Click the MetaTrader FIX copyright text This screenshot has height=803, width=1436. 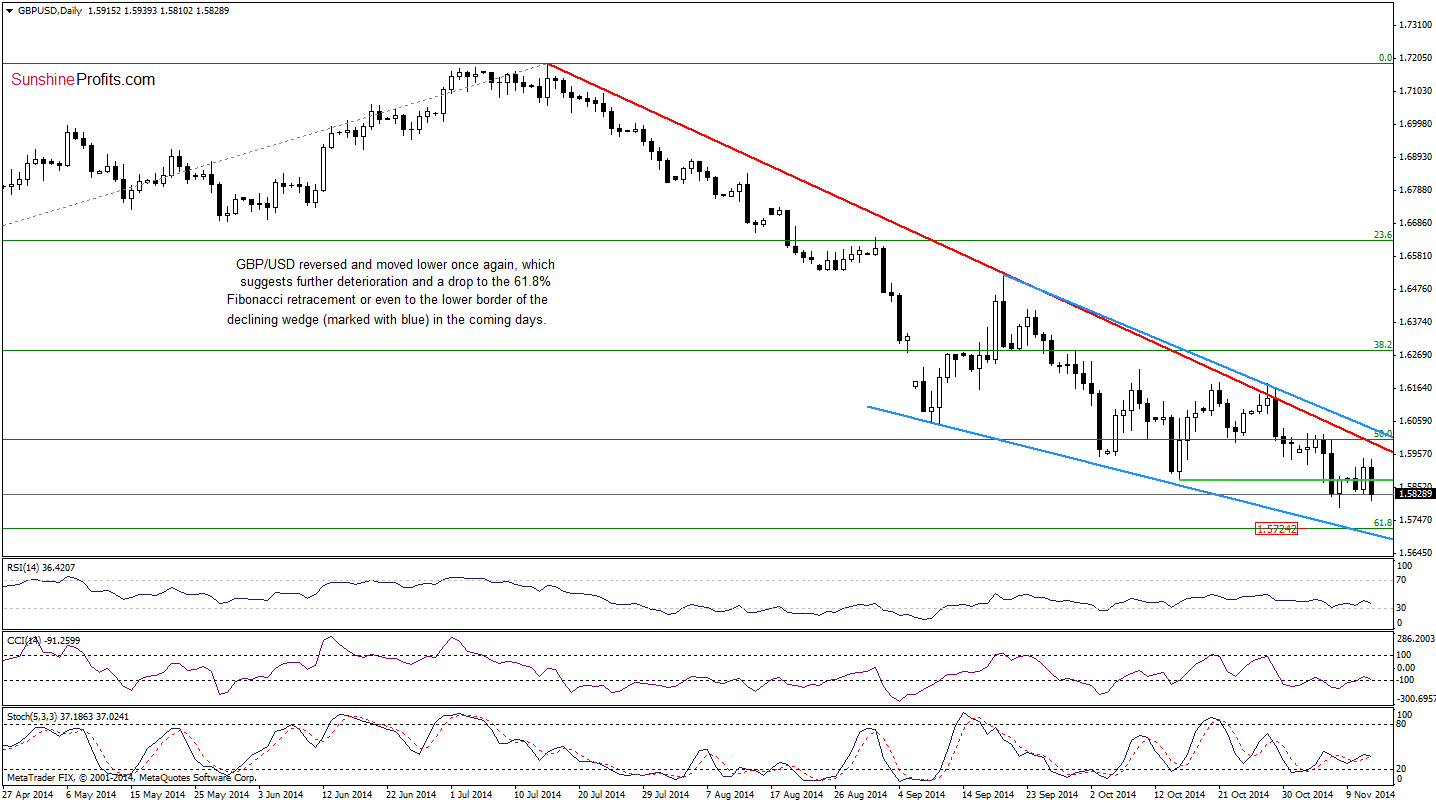(x=131, y=777)
